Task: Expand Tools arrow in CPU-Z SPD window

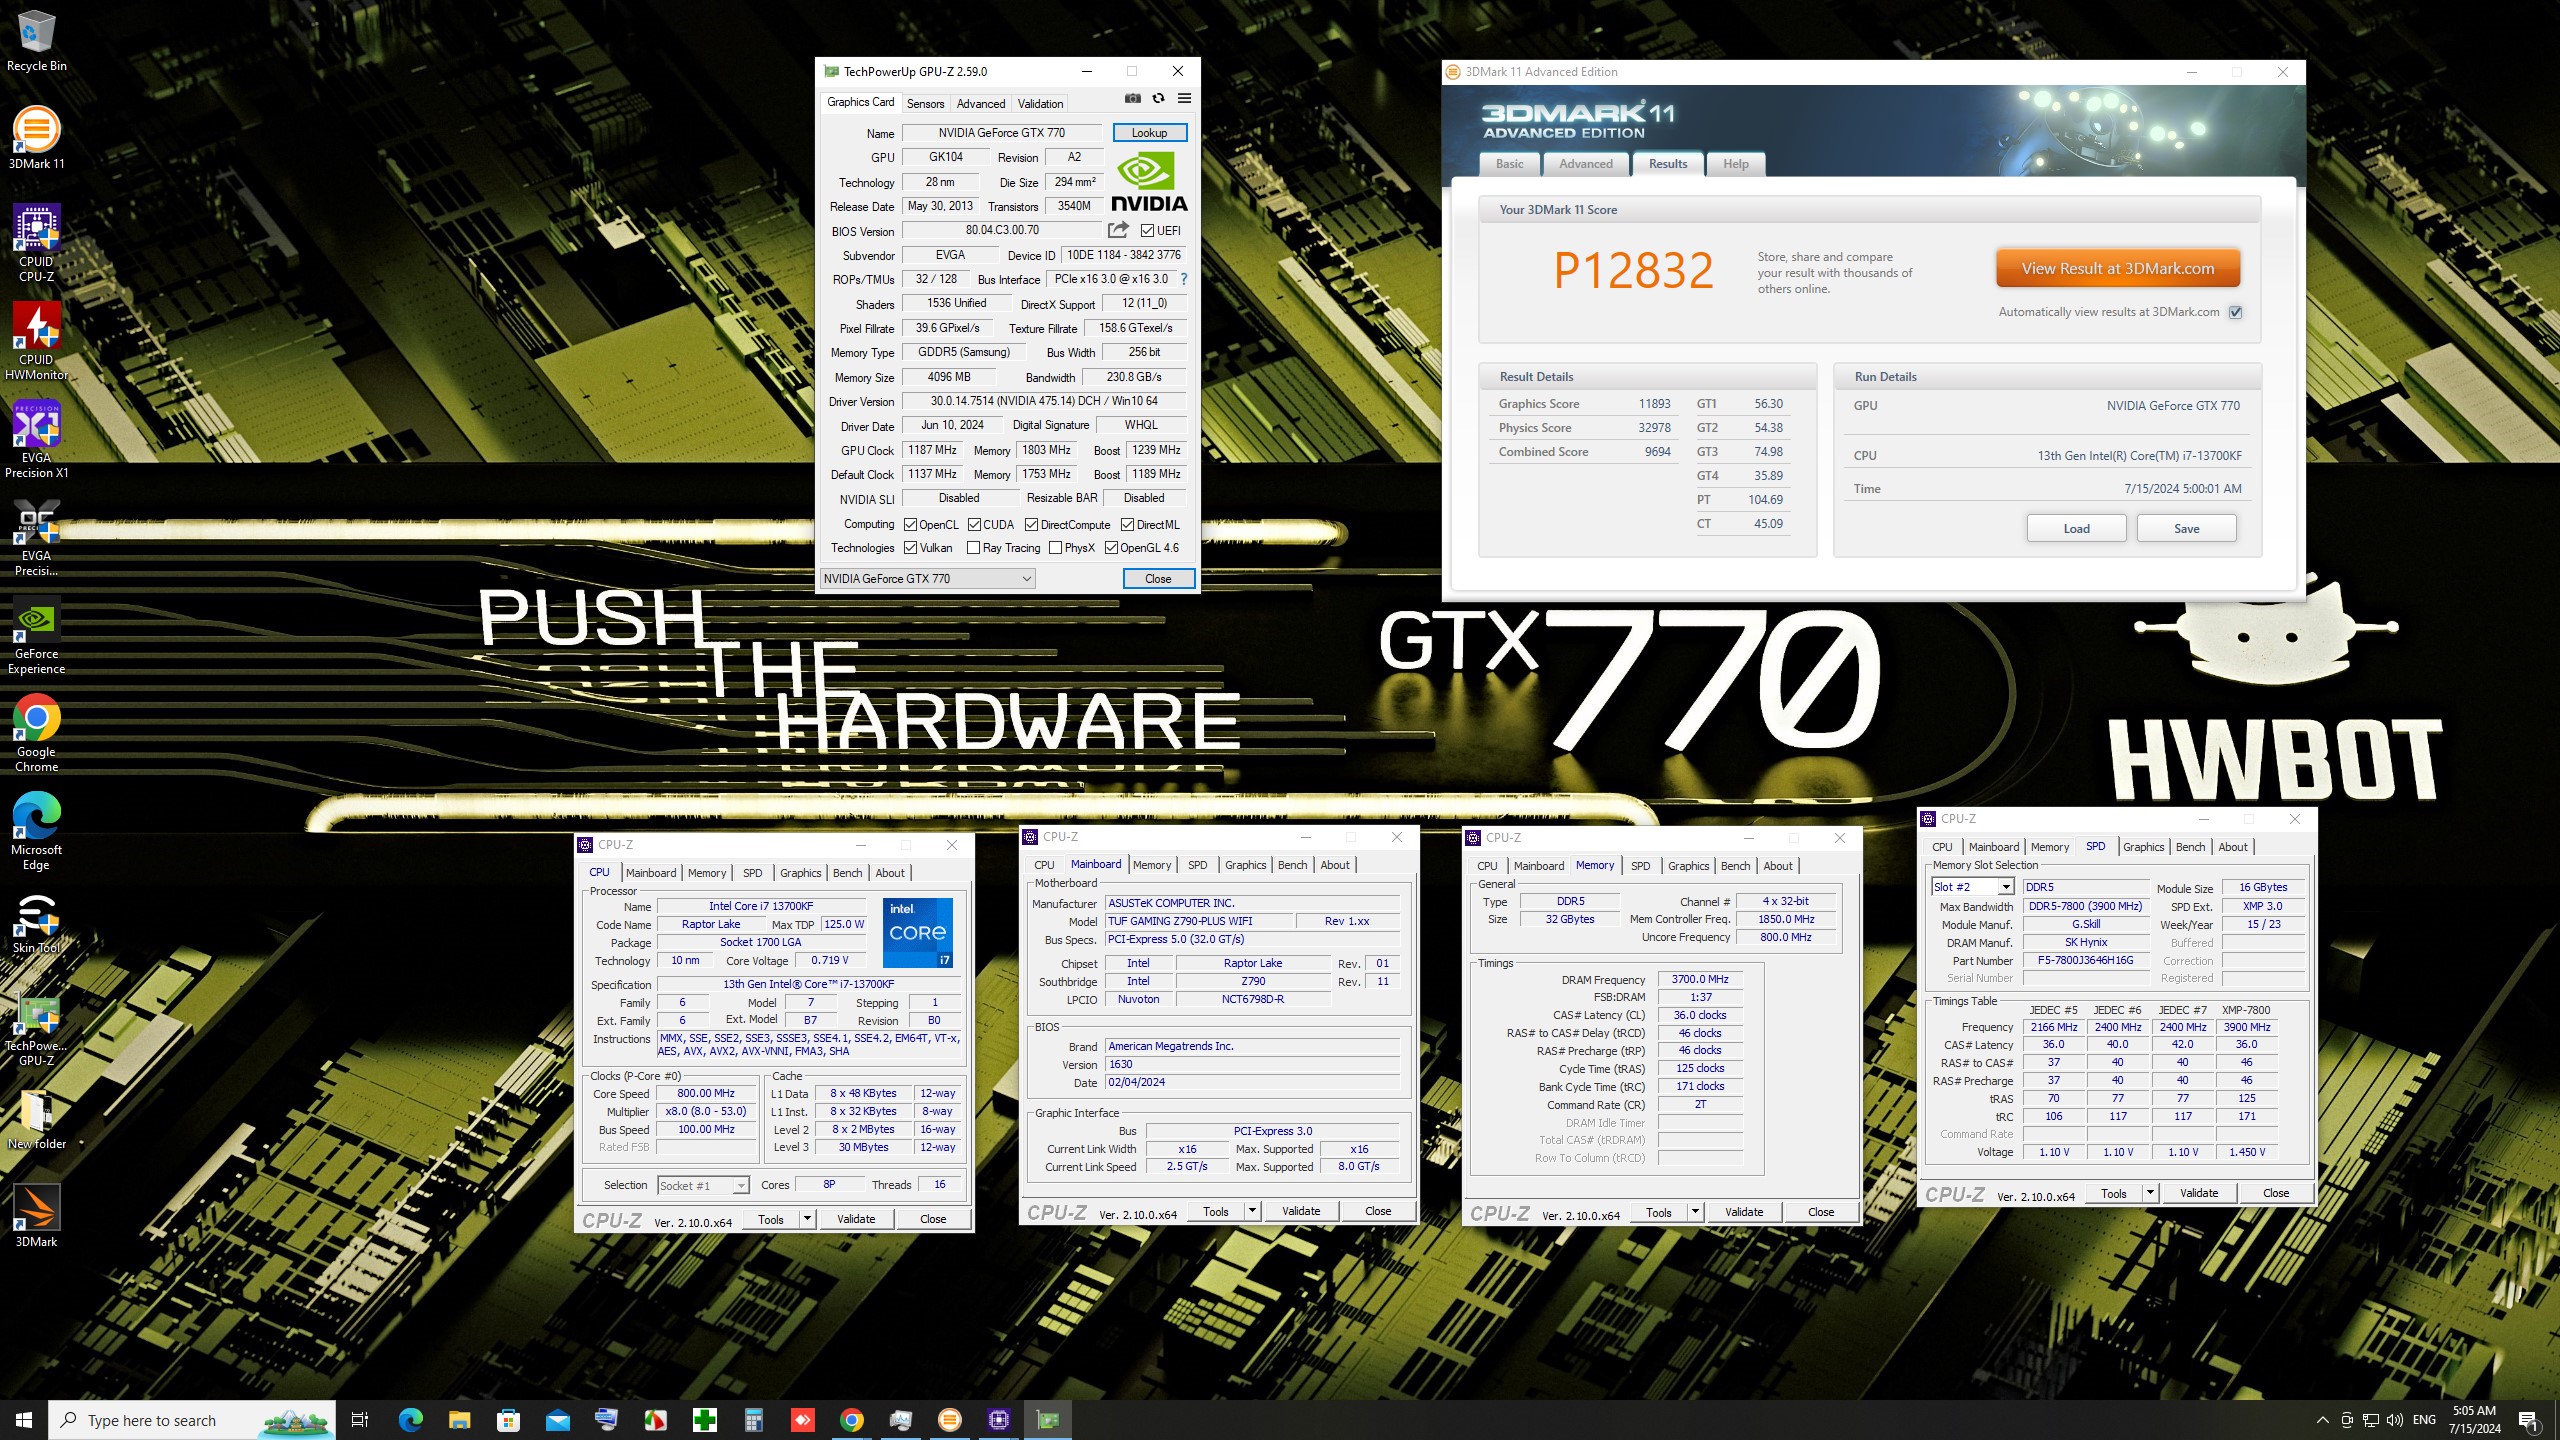Action: pos(2150,1193)
